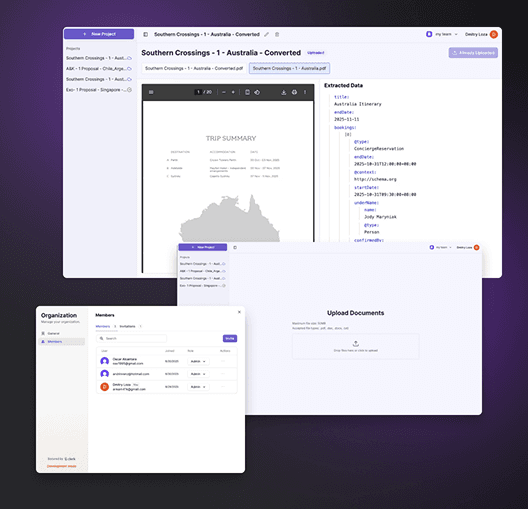Open actions menu for Oscar's member row
This screenshot has height=509, width=528.
pos(223,361)
